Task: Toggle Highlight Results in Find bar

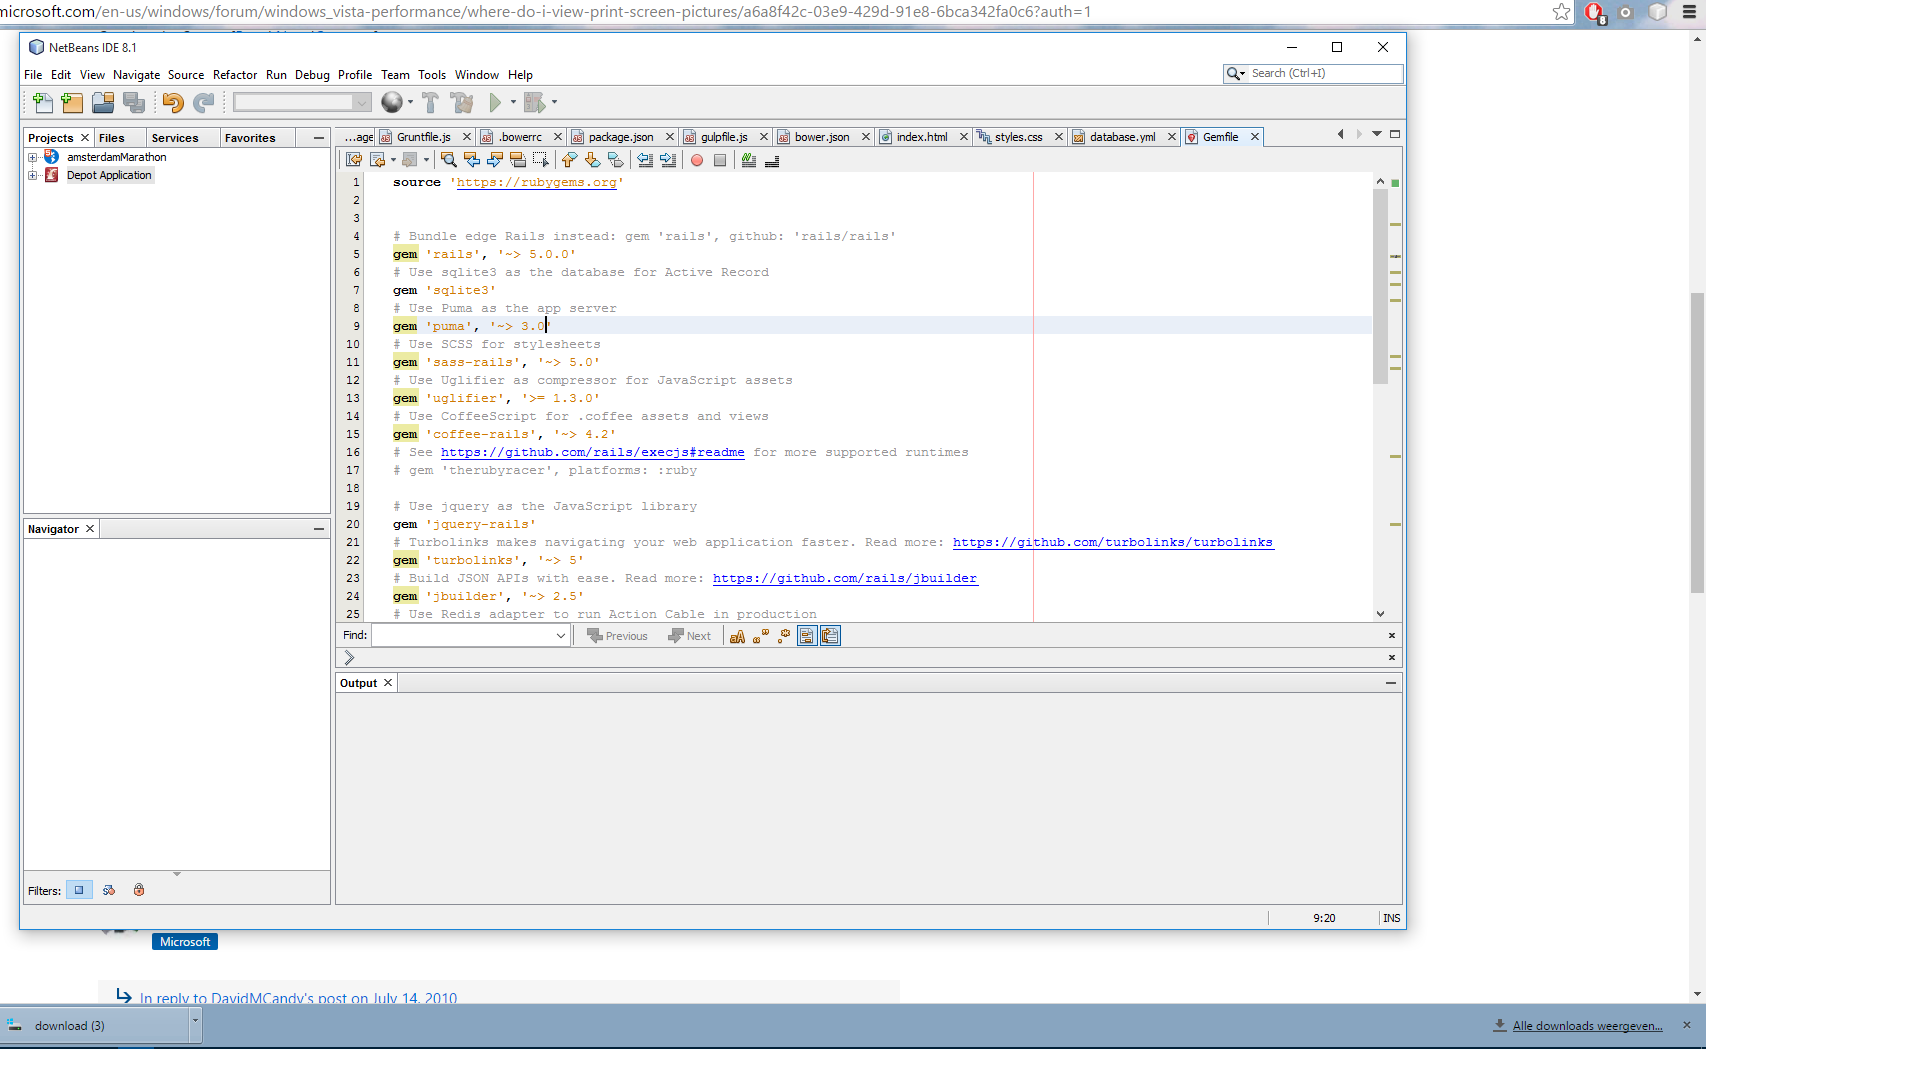Action: [x=807, y=636]
